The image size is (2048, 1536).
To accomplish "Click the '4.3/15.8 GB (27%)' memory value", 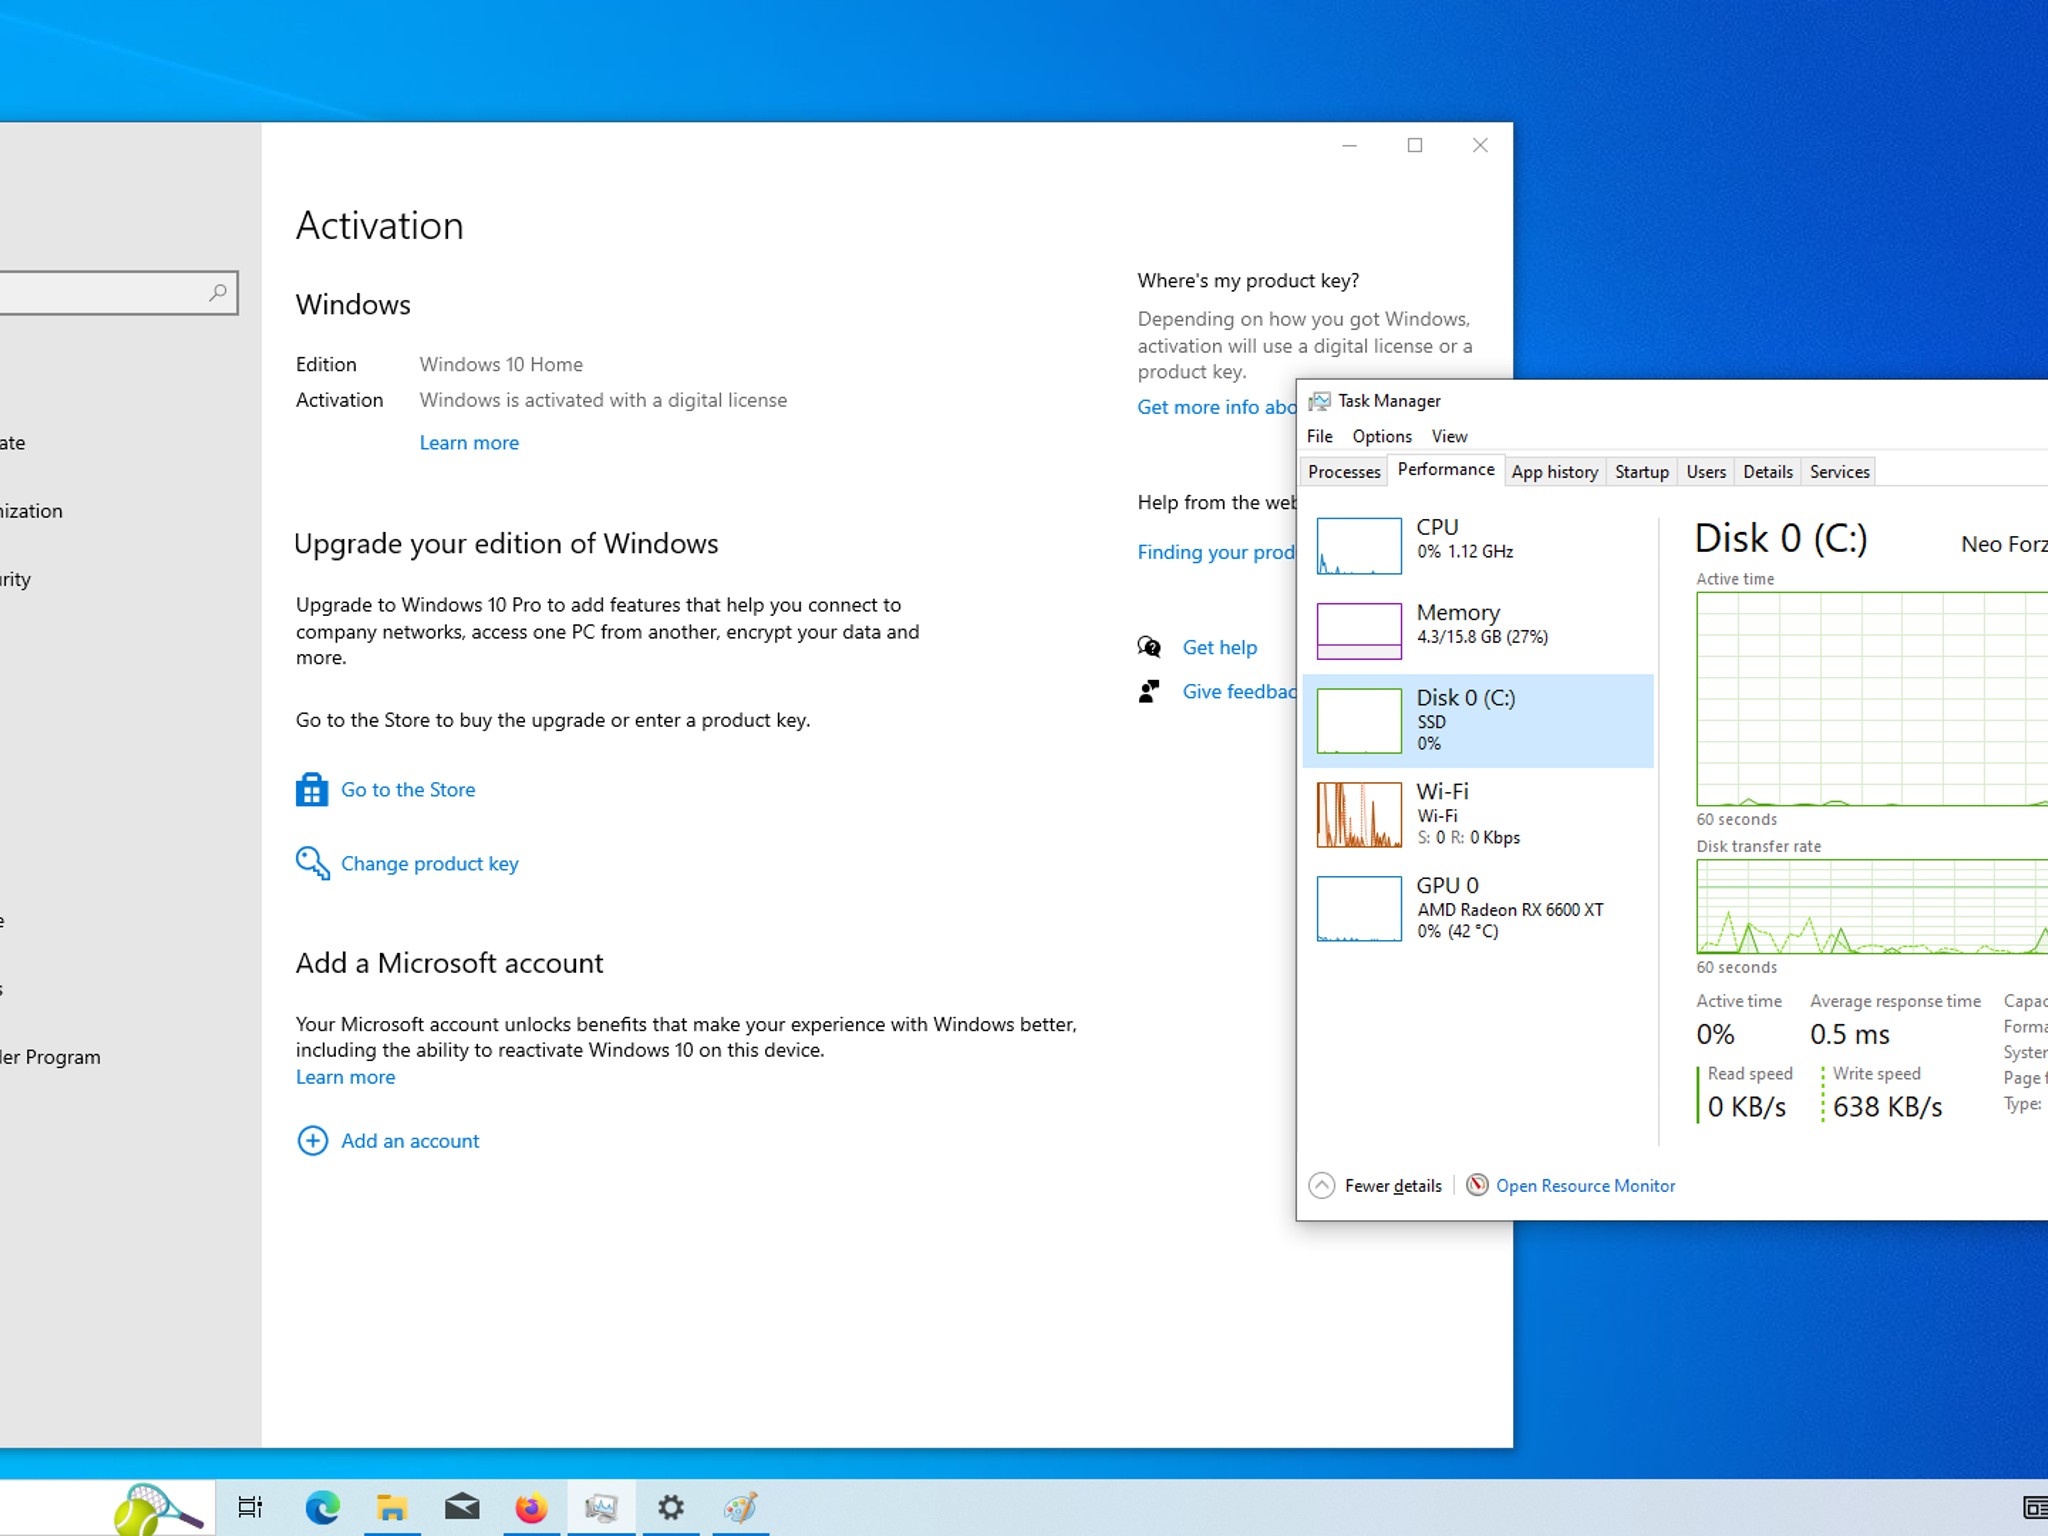I will tap(1482, 637).
